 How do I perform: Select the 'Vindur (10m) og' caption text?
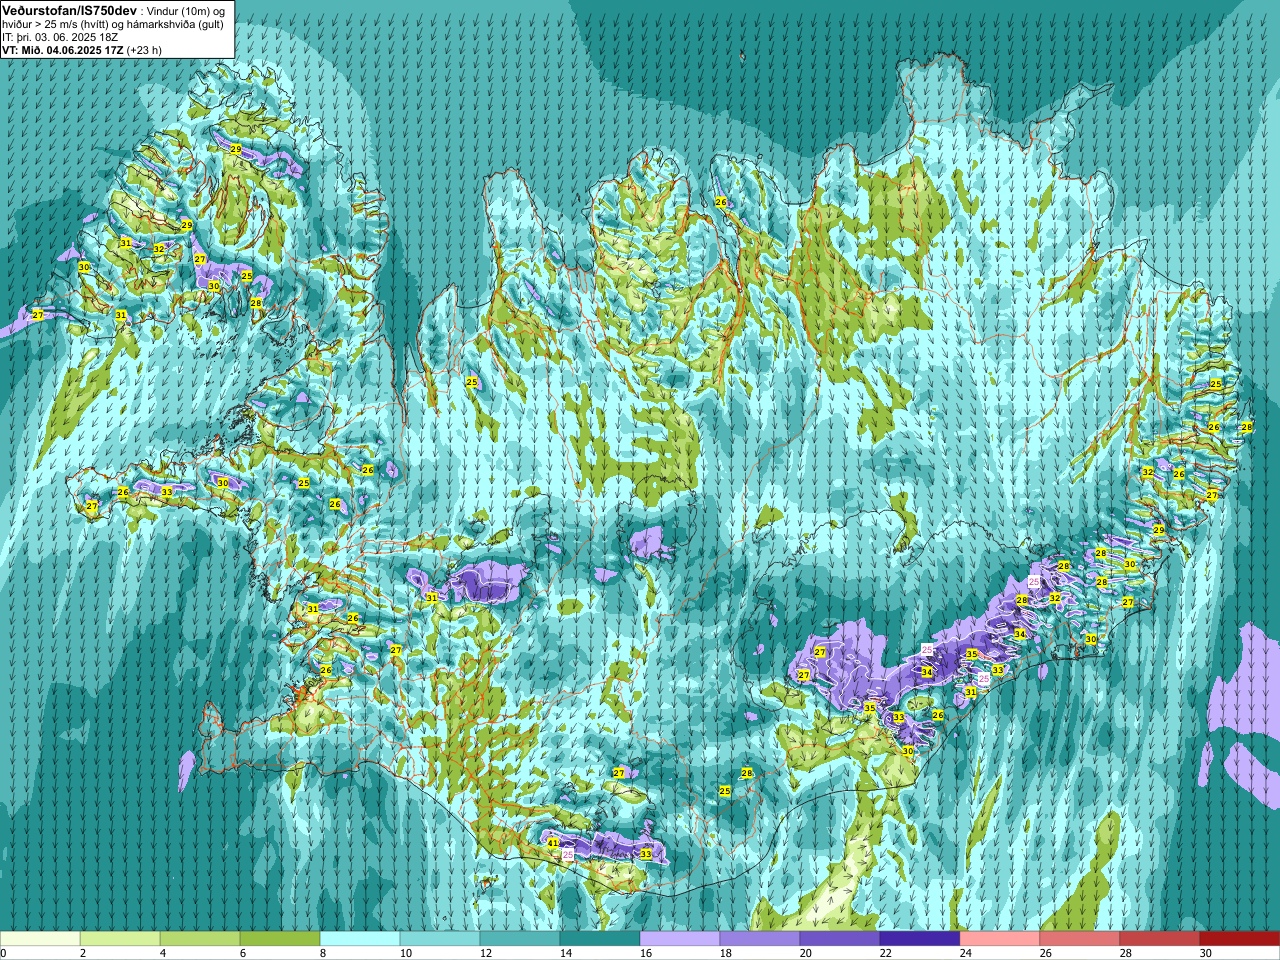tap(186, 11)
